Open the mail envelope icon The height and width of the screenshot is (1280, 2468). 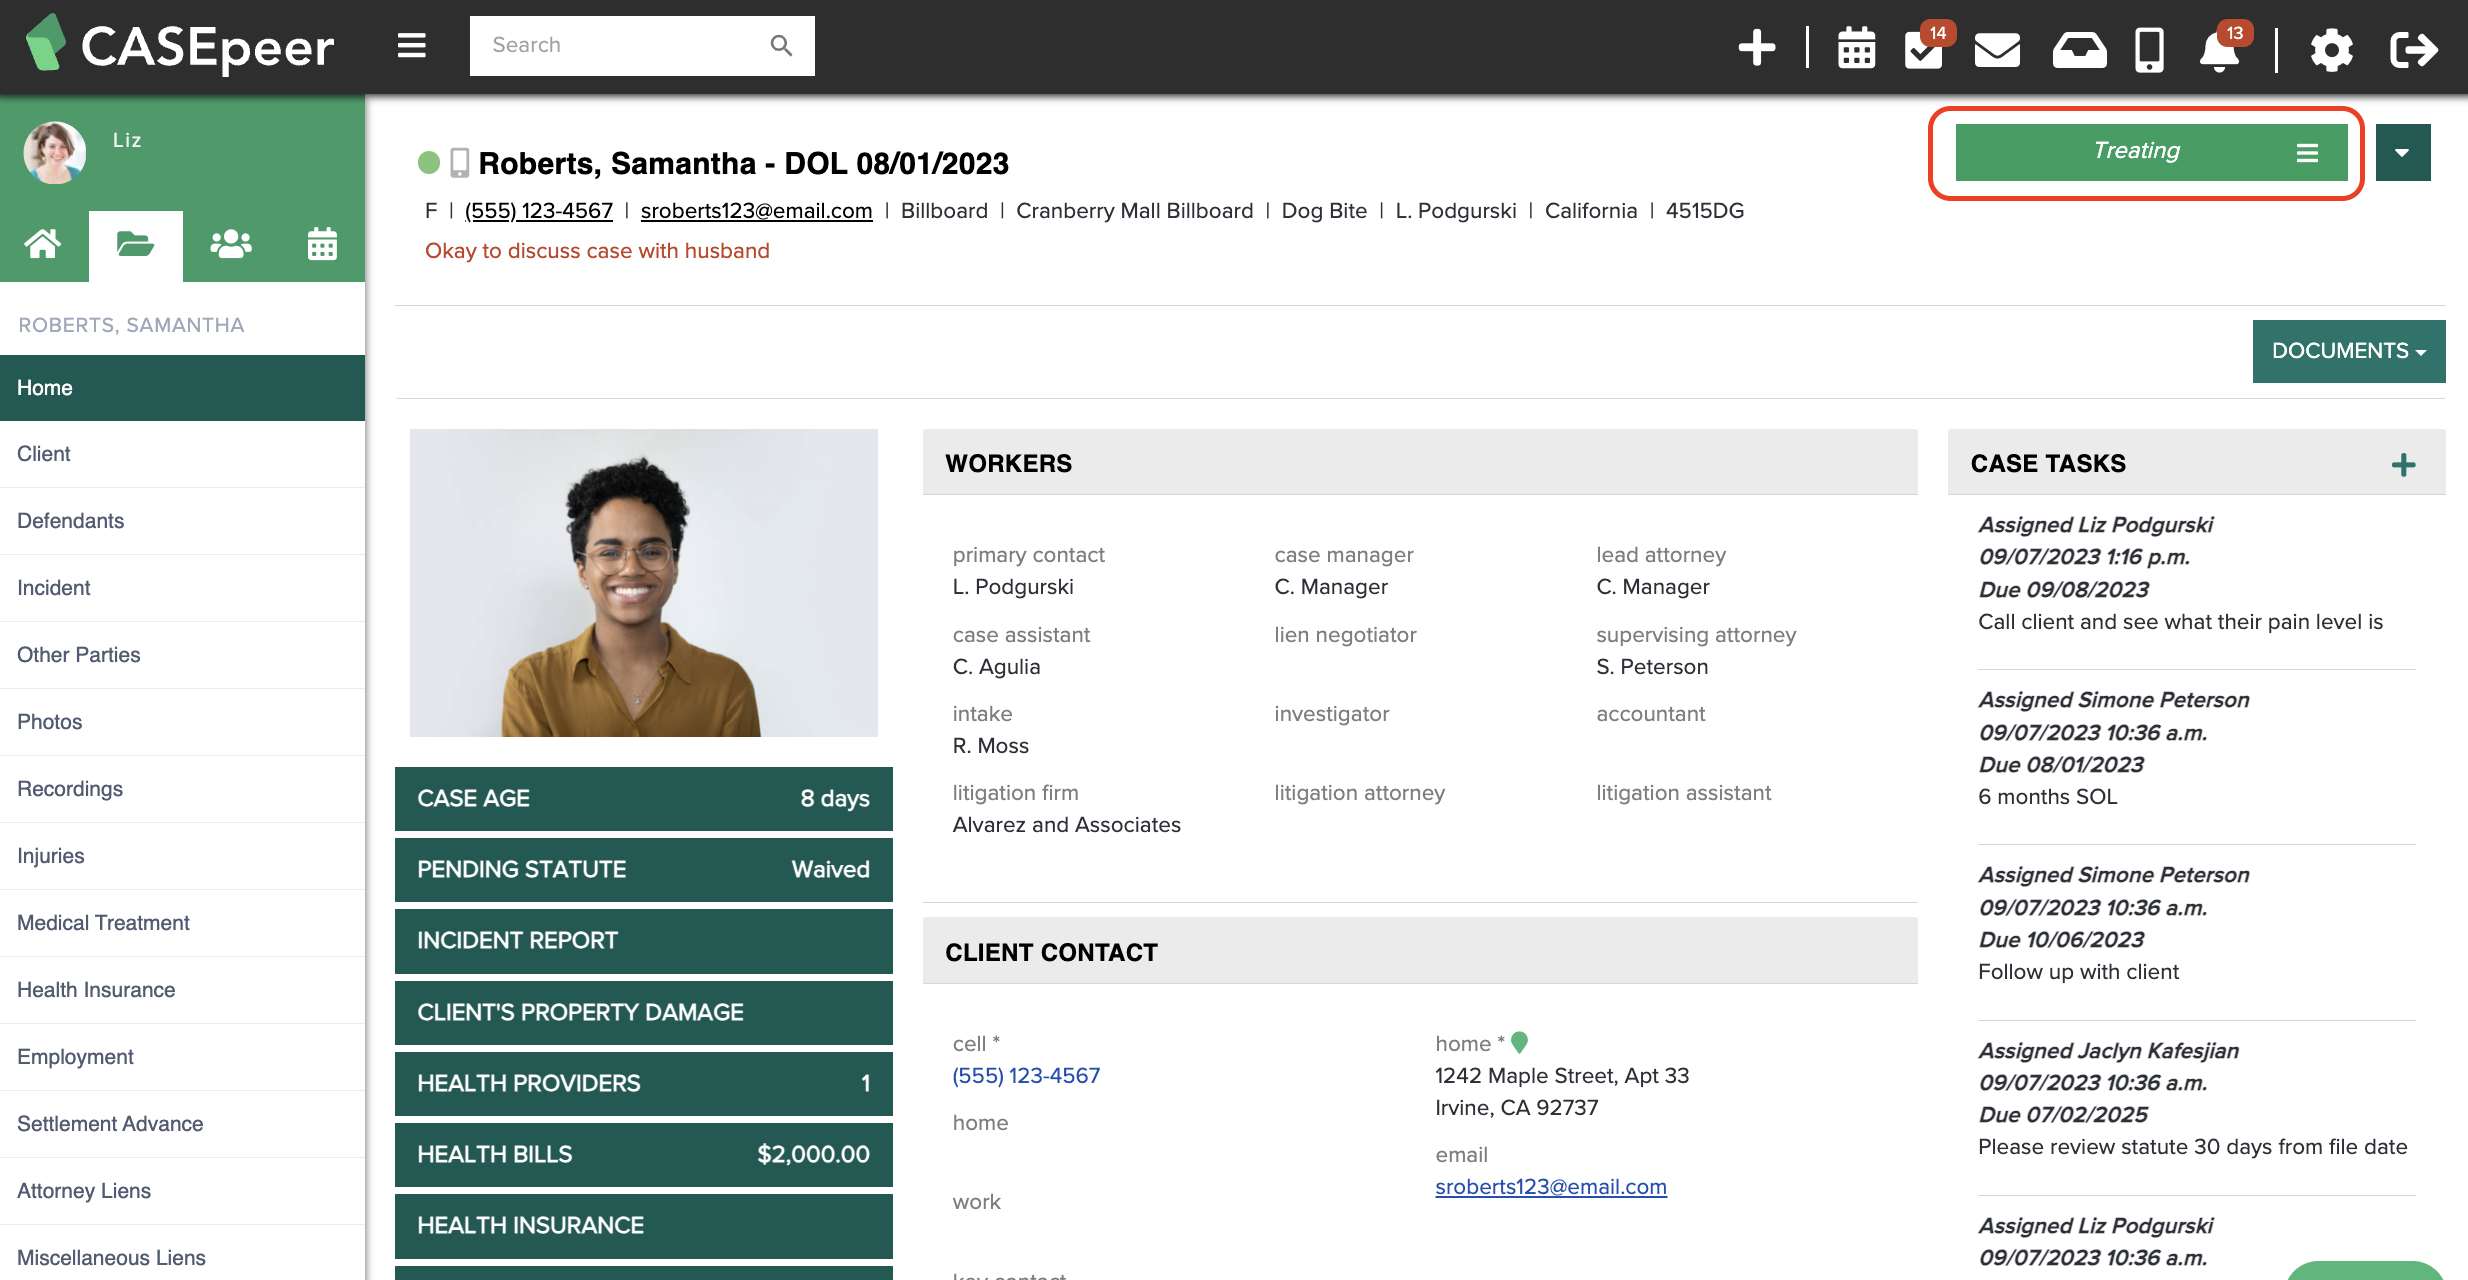(1997, 49)
